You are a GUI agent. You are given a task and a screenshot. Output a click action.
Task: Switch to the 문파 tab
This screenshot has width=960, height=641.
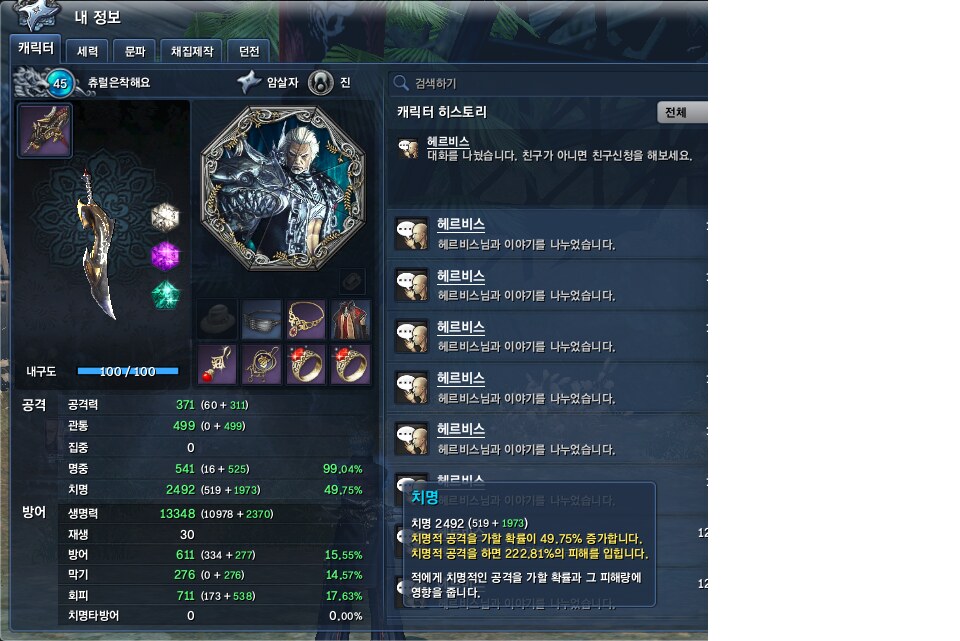coord(135,51)
